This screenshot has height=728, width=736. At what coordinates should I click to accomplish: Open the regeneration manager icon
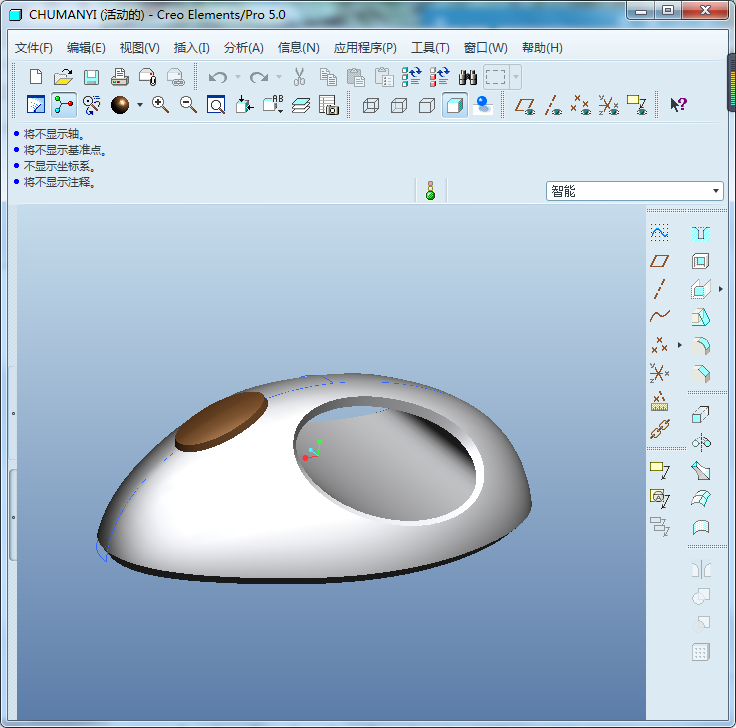point(440,77)
